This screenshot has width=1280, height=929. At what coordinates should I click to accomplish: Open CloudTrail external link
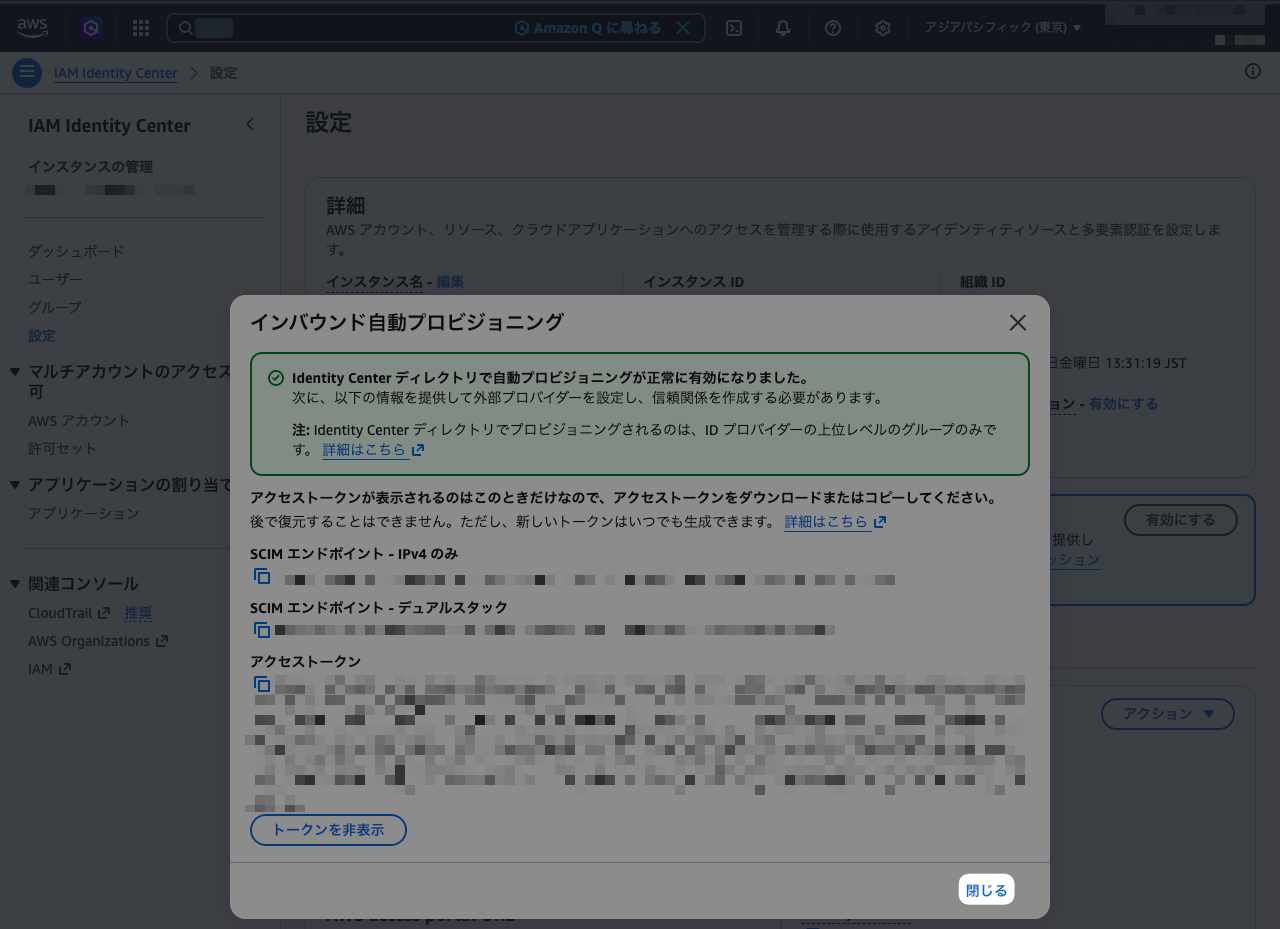point(69,613)
